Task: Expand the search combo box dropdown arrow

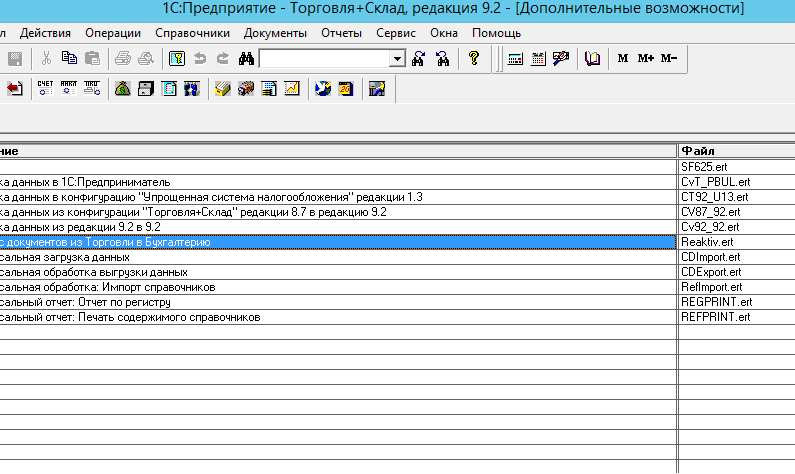Action: point(398,59)
